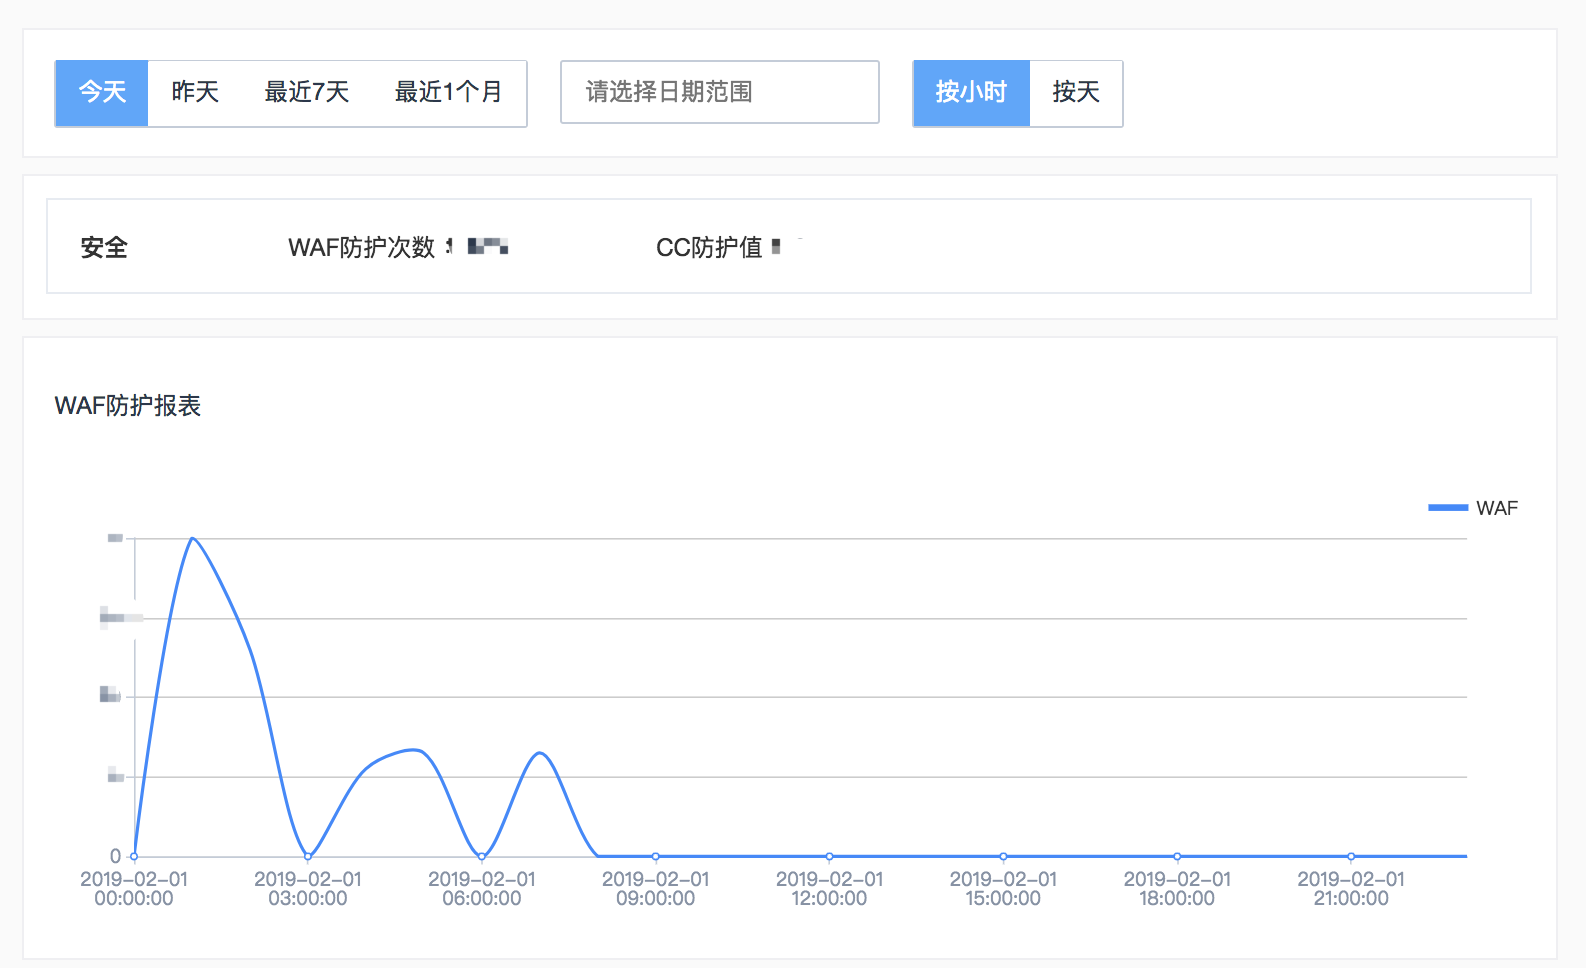Open the 请选择日期范围 date picker field
The image size is (1586, 968).
tap(719, 93)
